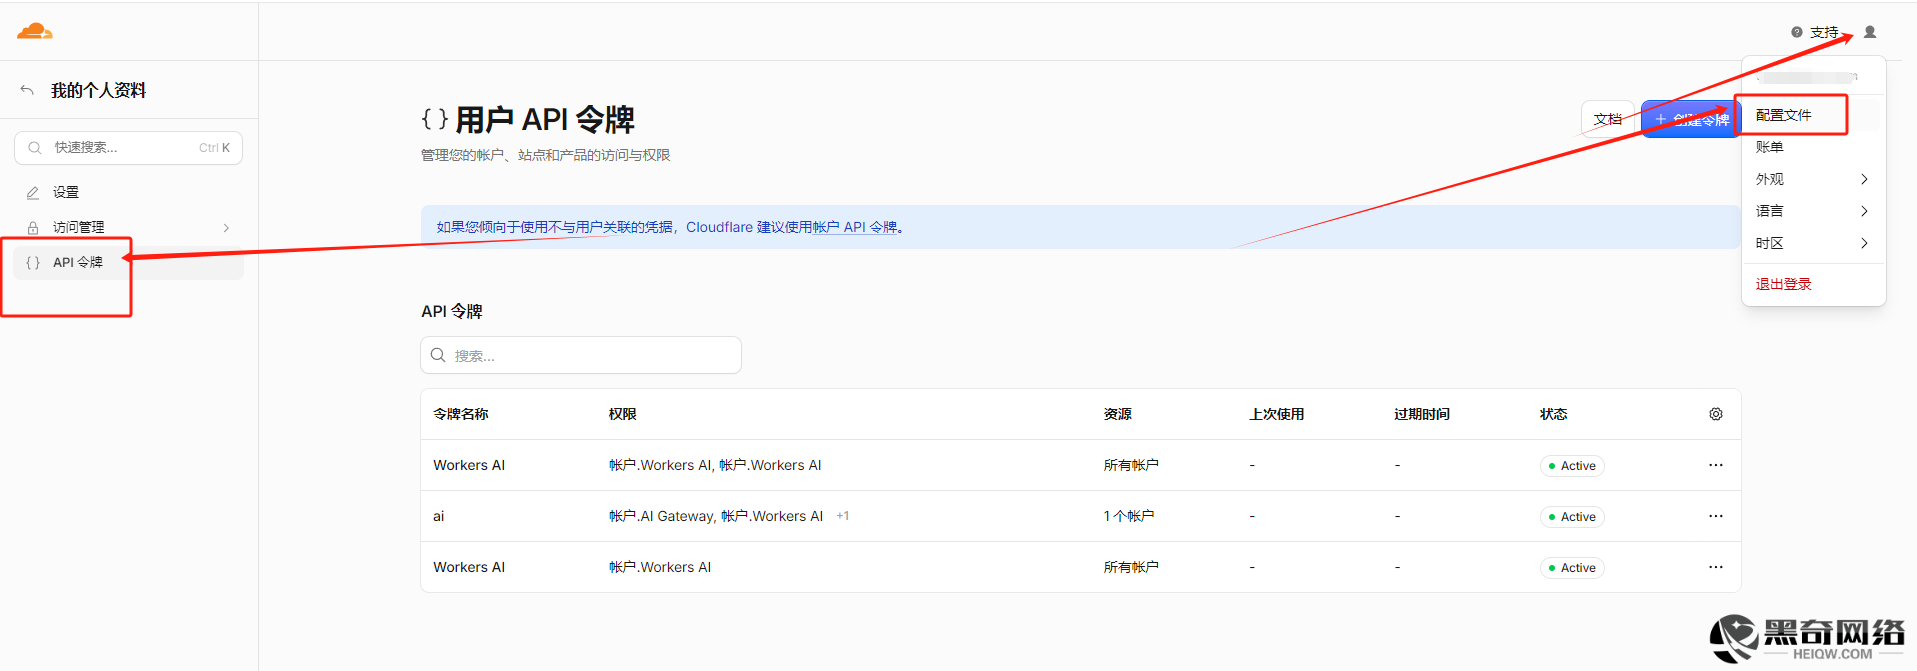Screen dimensions: 1917x671
Task: Choose 退出登录 to sign out
Action: 1783,284
